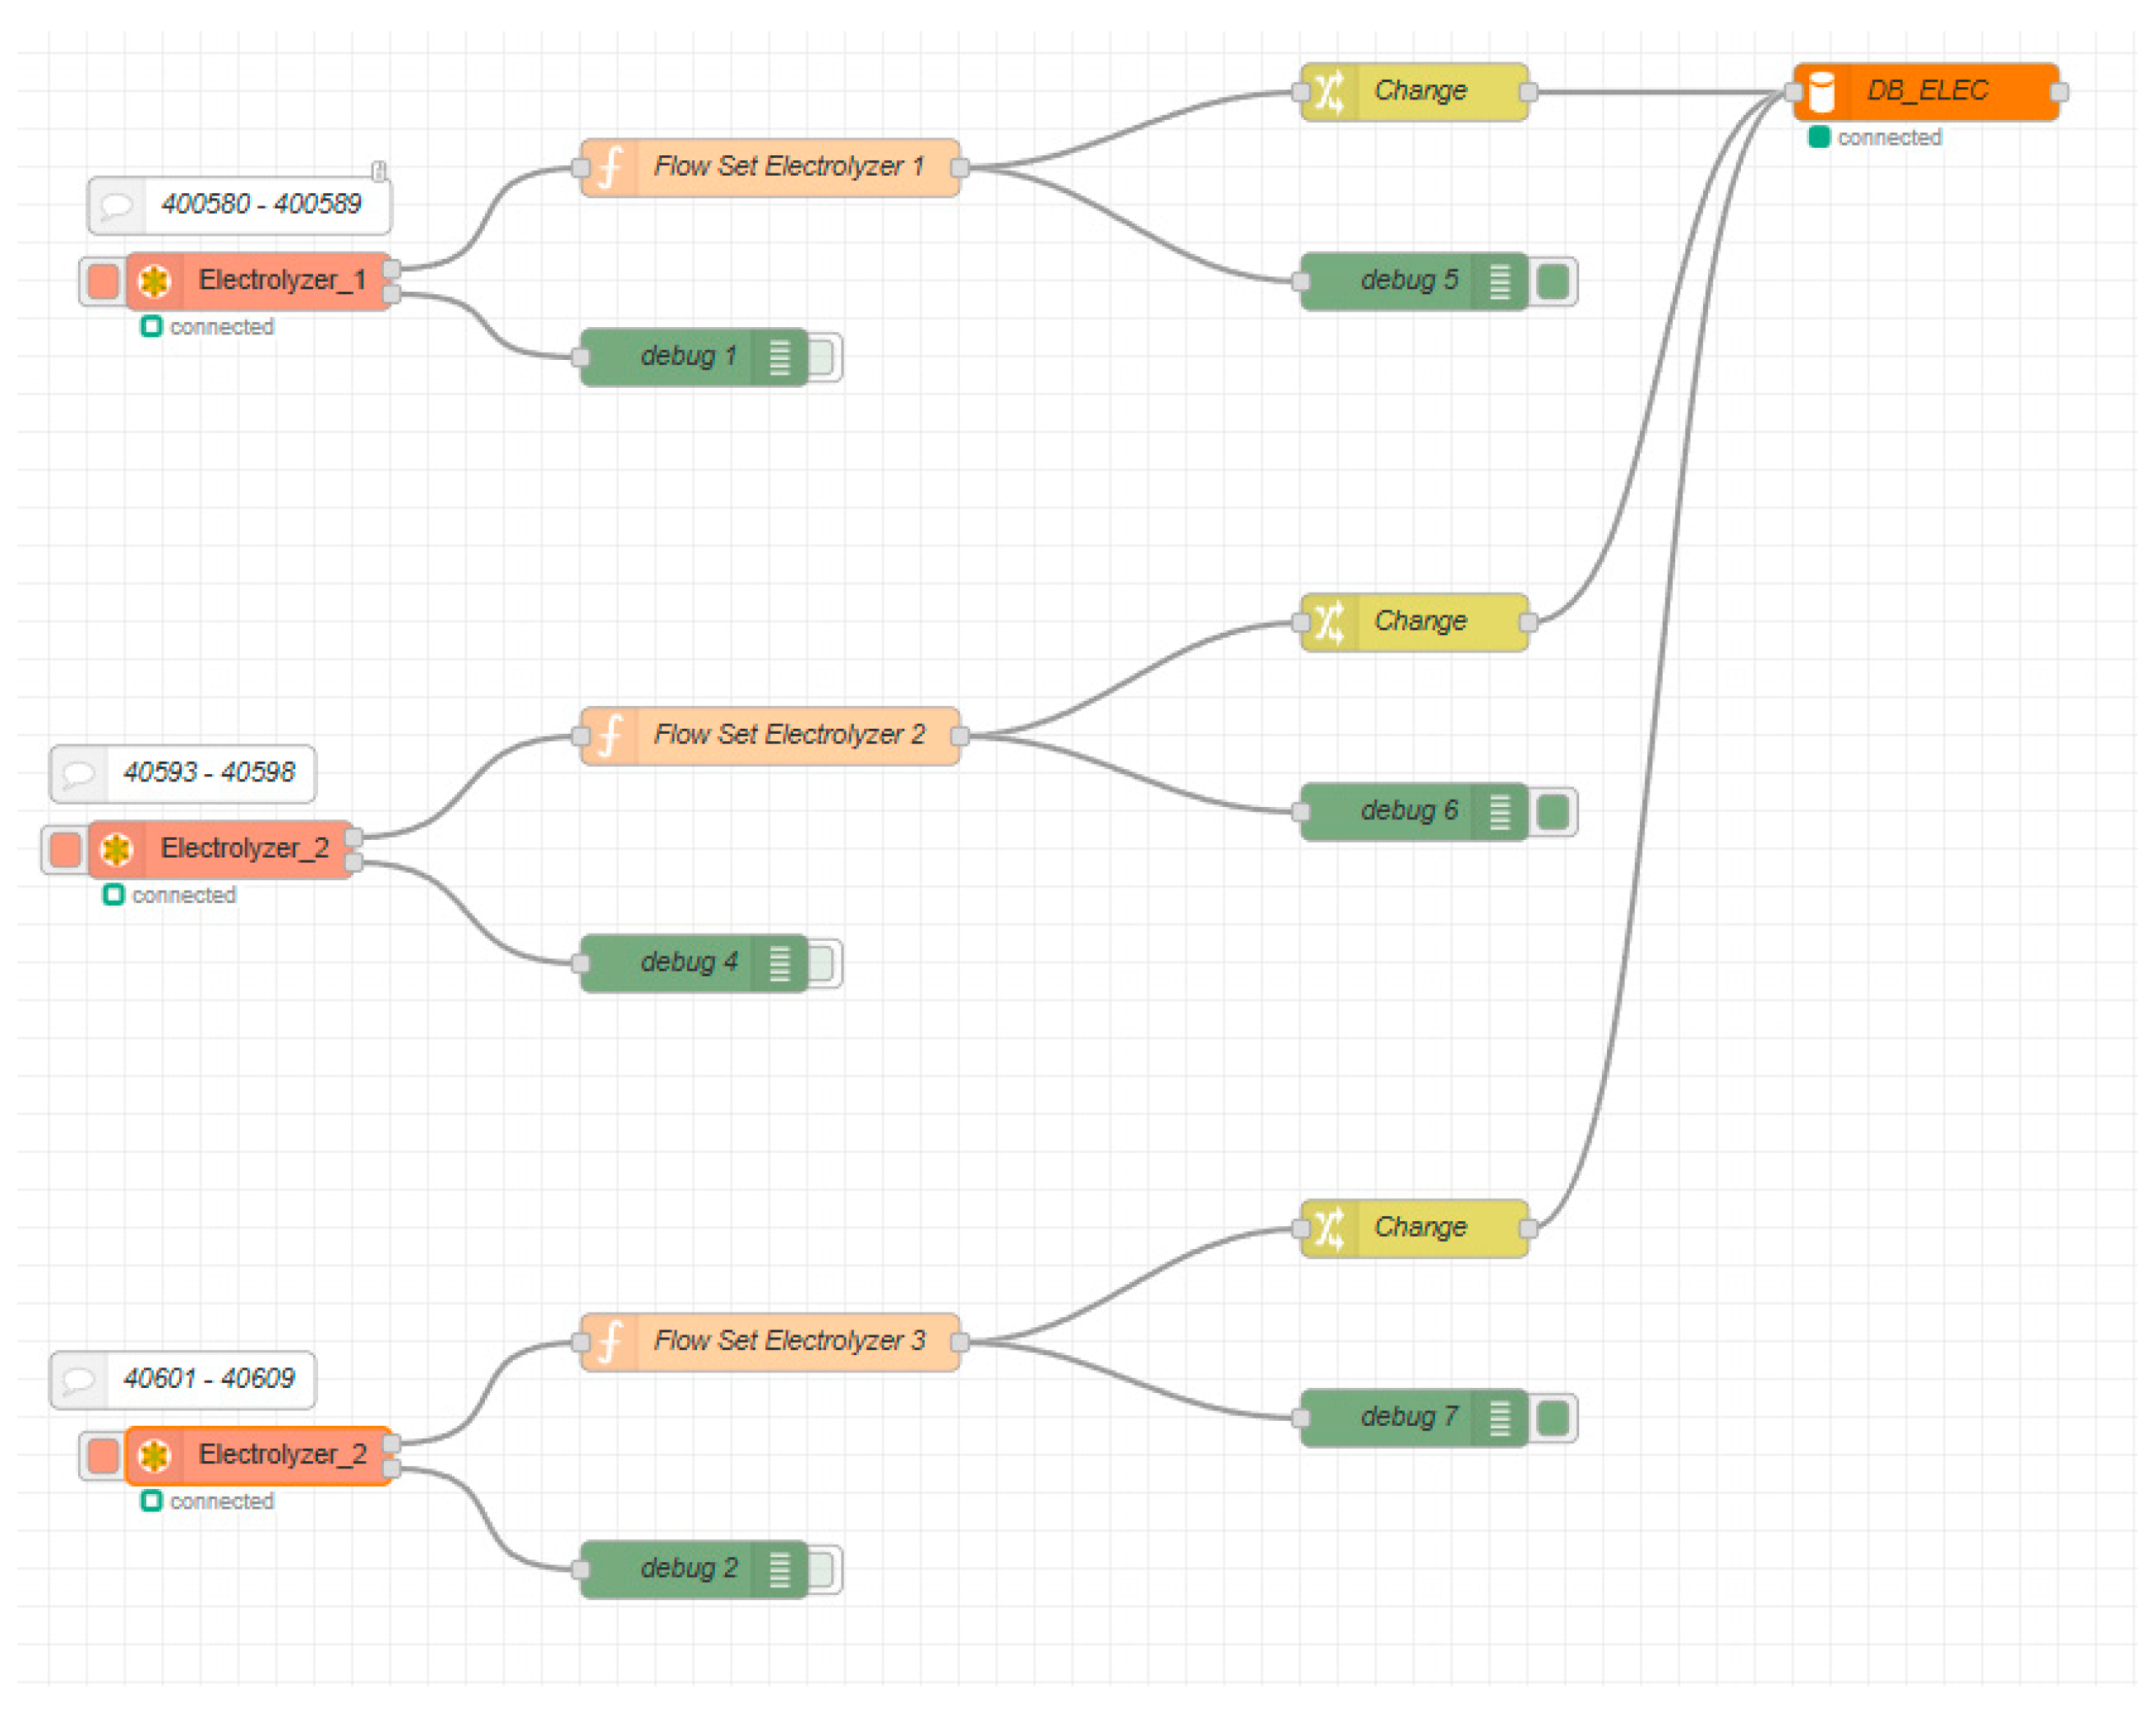Enable the debug 4 output toggle
The height and width of the screenshot is (1729, 2156).
(x=822, y=963)
